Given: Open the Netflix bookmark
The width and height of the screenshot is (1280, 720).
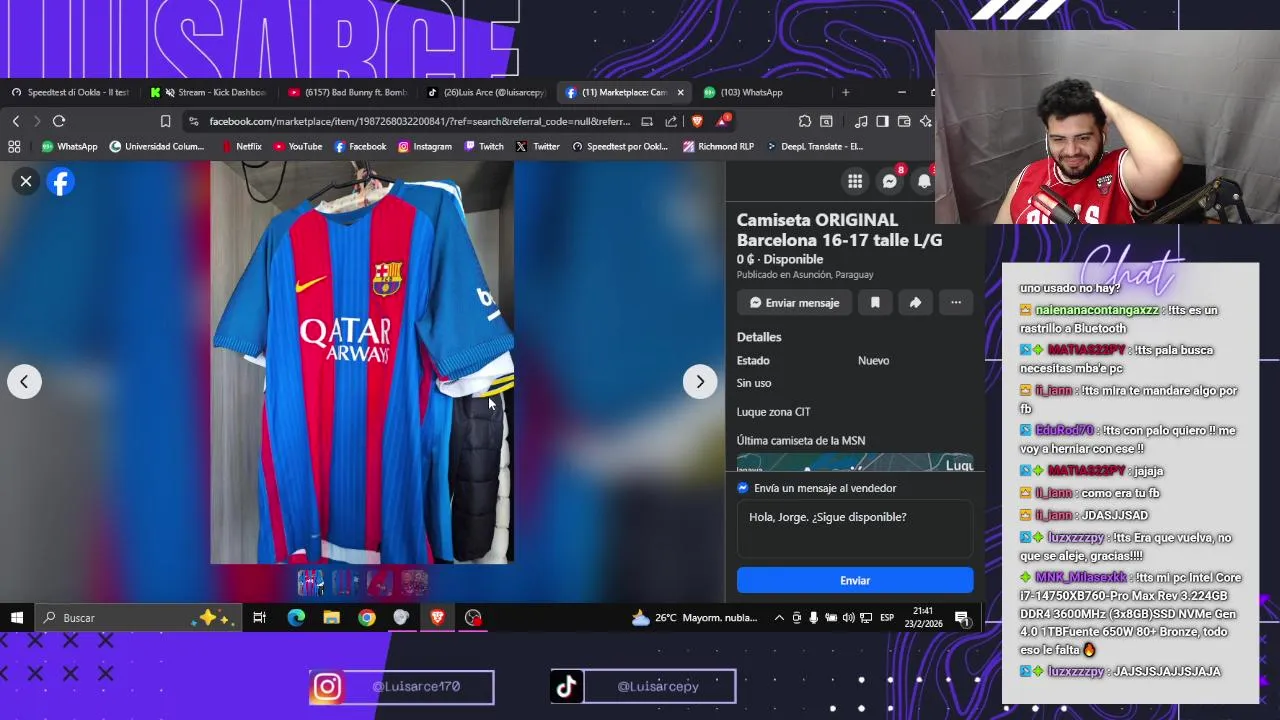Looking at the screenshot, I should tap(241, 146).
